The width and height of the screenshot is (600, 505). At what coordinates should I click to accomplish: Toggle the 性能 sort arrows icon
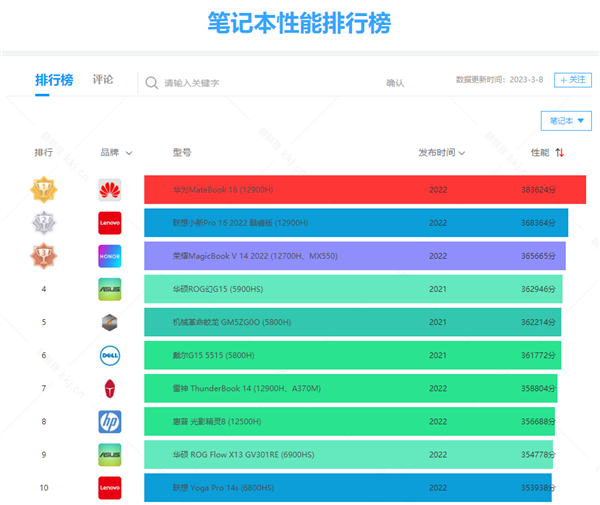click(x=560, y=153)
